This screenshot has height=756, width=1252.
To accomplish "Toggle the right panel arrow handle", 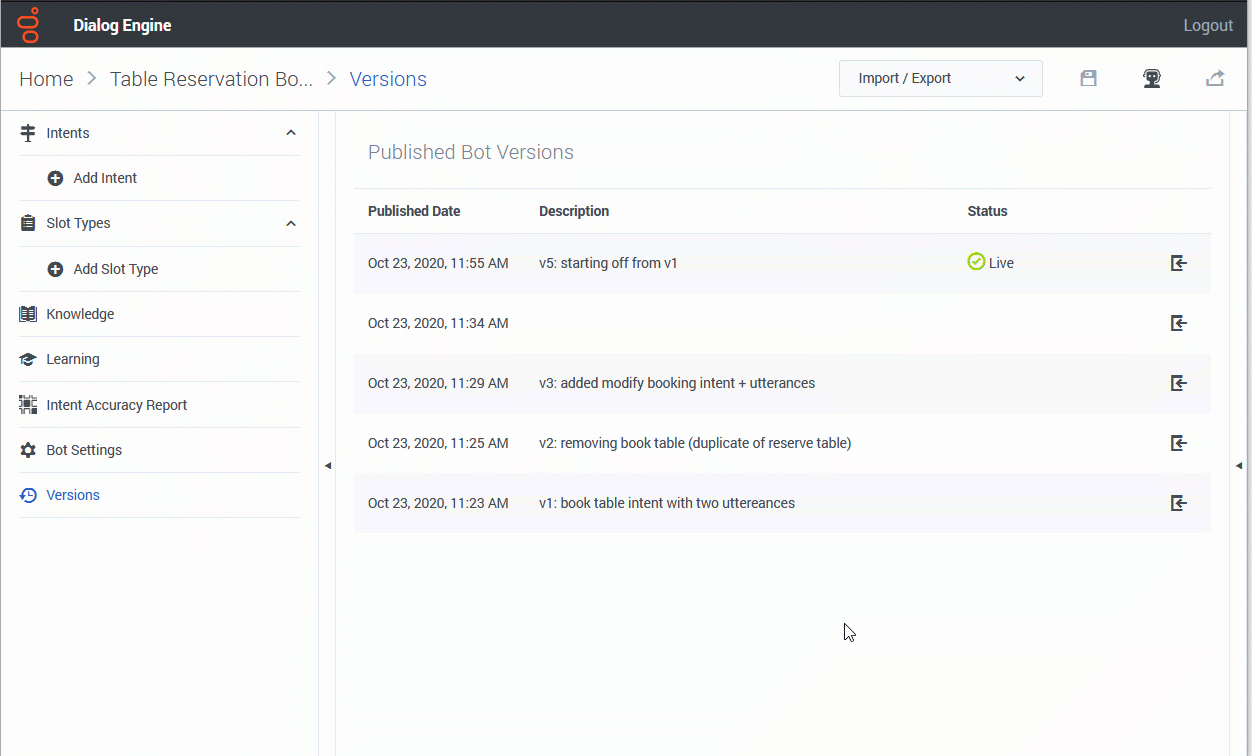I will pos(1239,465).
